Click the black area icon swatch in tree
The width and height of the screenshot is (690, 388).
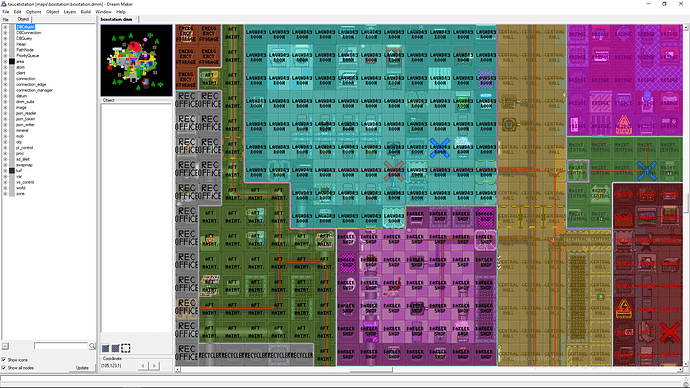12,62
